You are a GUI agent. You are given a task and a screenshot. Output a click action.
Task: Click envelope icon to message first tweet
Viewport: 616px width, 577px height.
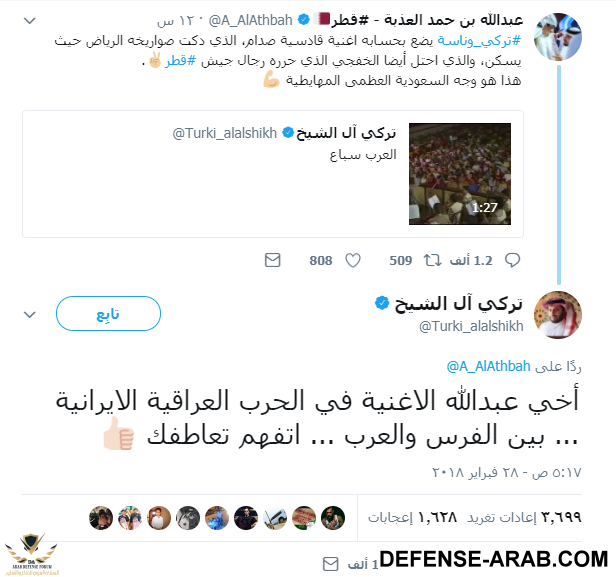coord(272,260)
